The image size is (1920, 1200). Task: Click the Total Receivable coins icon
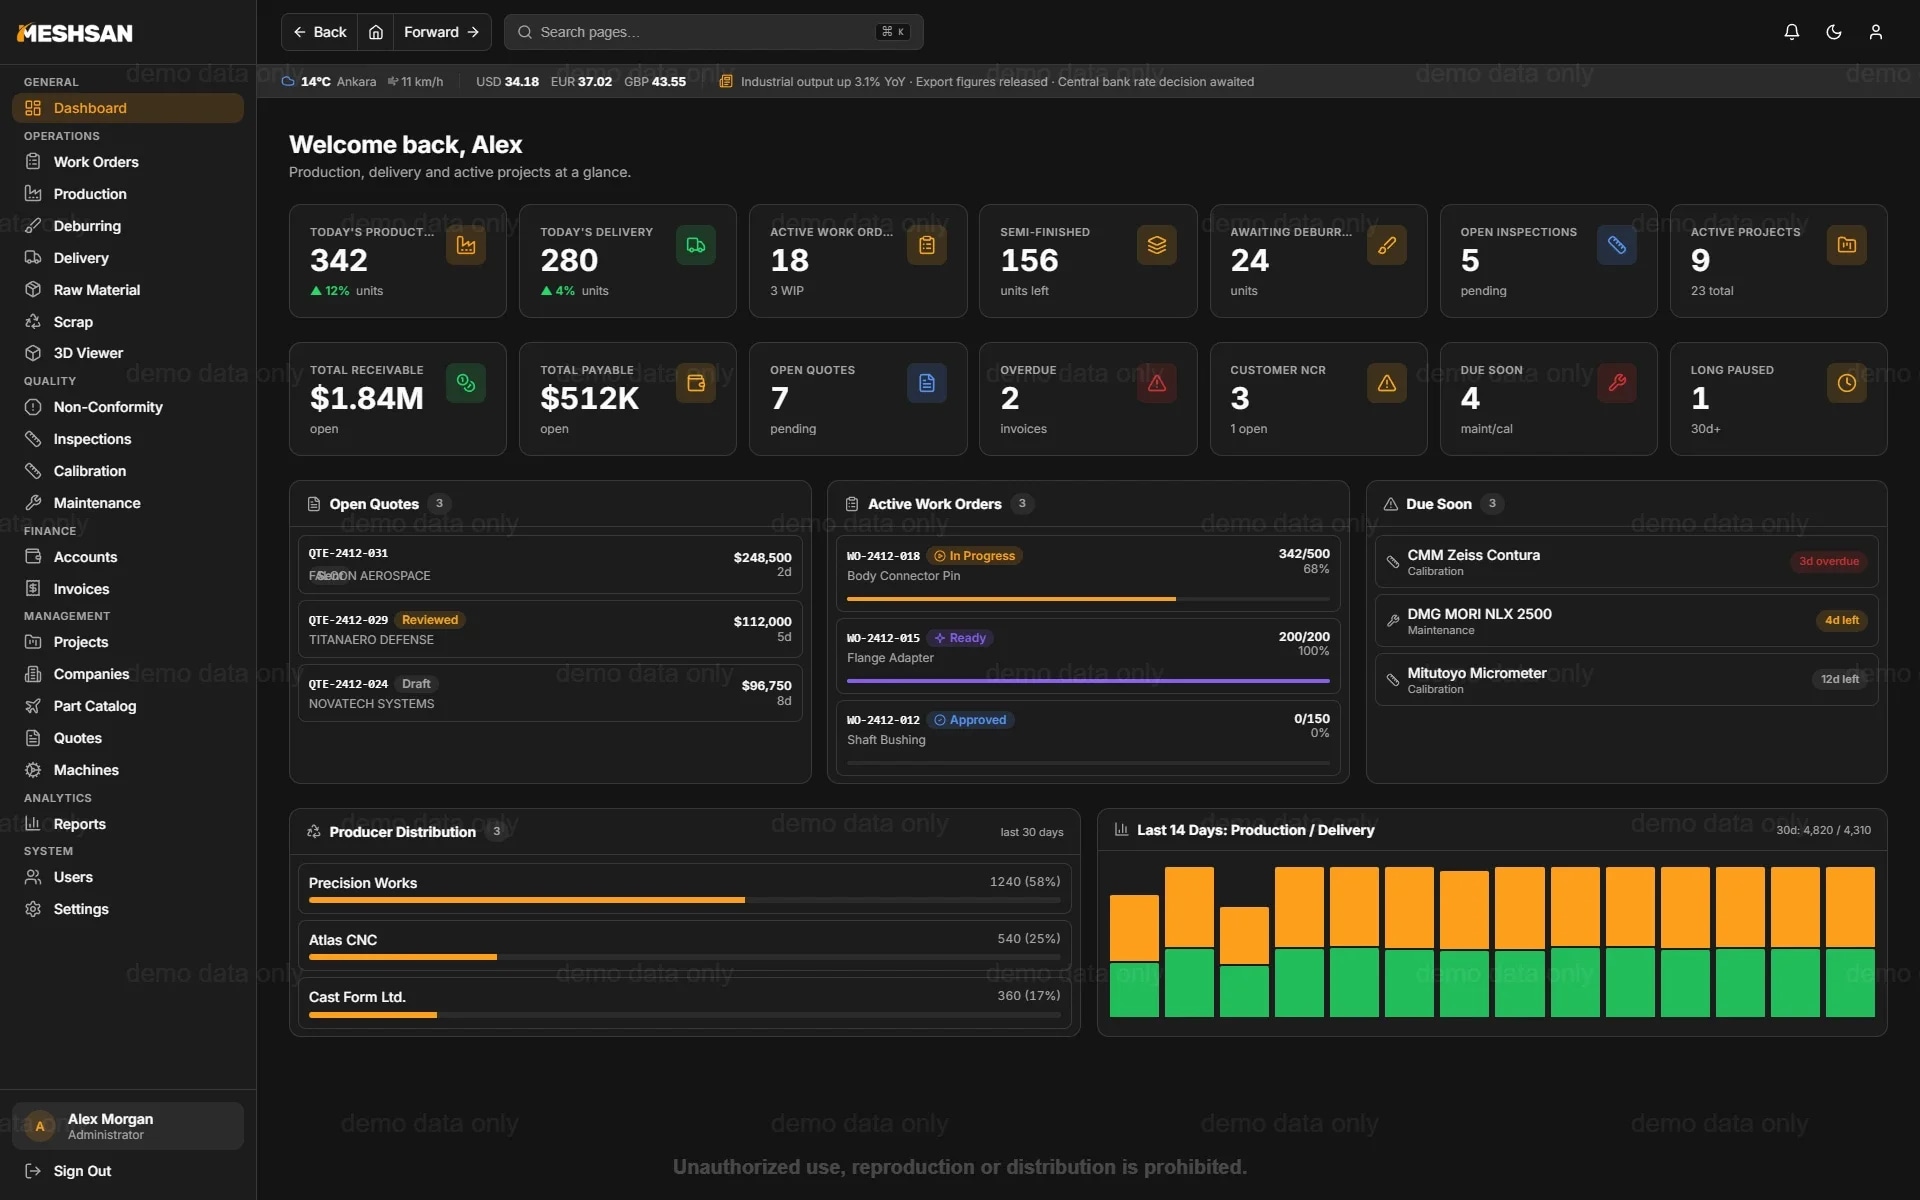pos(466,383)
